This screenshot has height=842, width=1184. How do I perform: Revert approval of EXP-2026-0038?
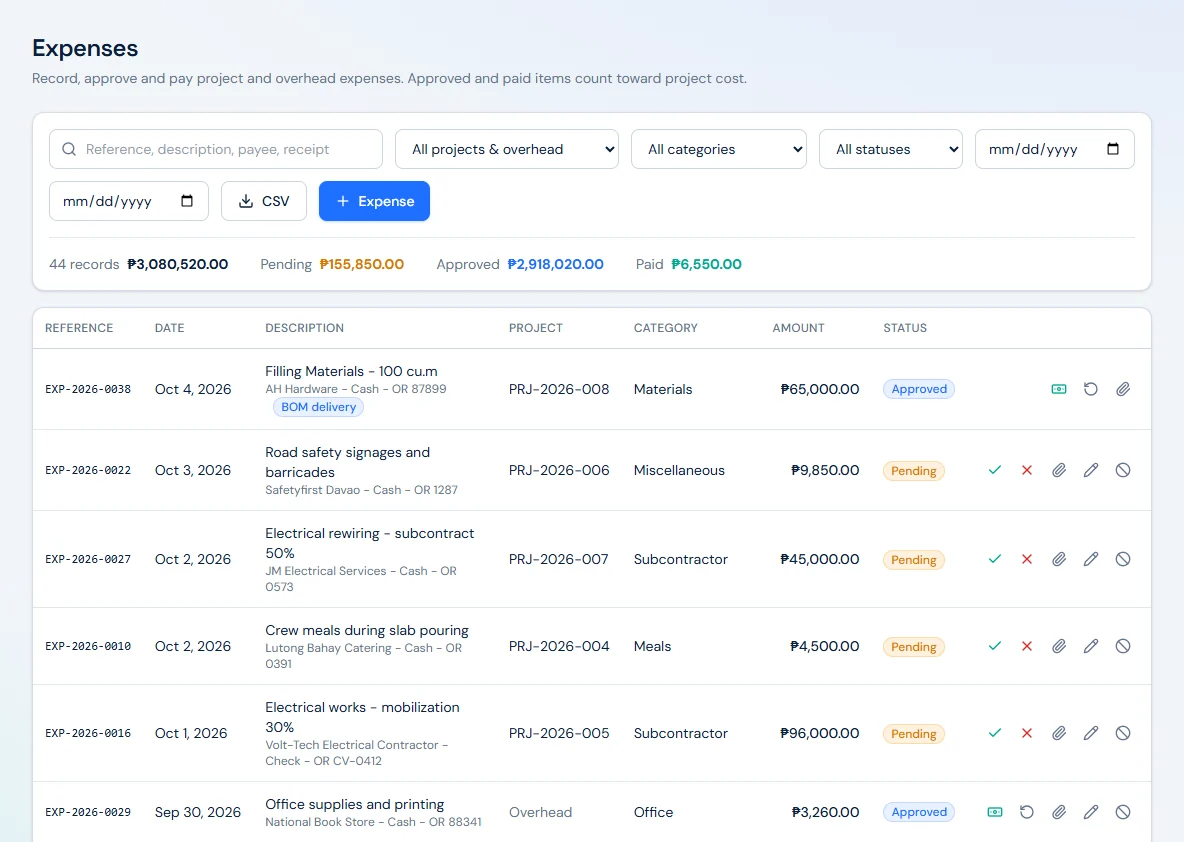tap(1090, 389)
